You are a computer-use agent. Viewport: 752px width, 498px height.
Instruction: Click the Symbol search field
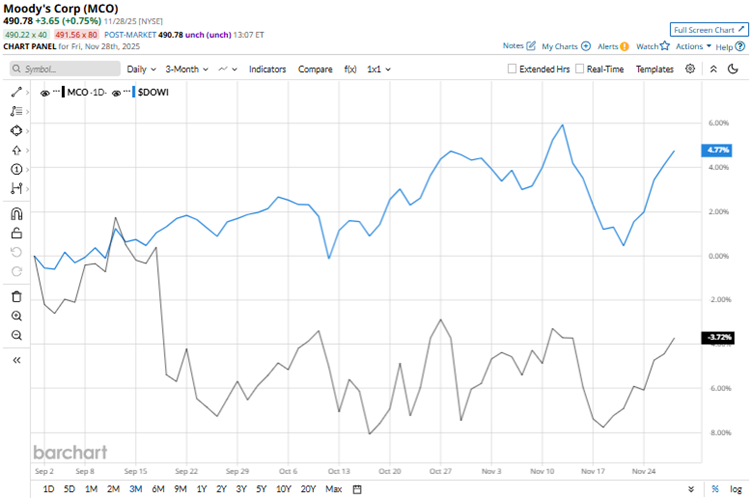pyautogui.click(x=65, y=69)
